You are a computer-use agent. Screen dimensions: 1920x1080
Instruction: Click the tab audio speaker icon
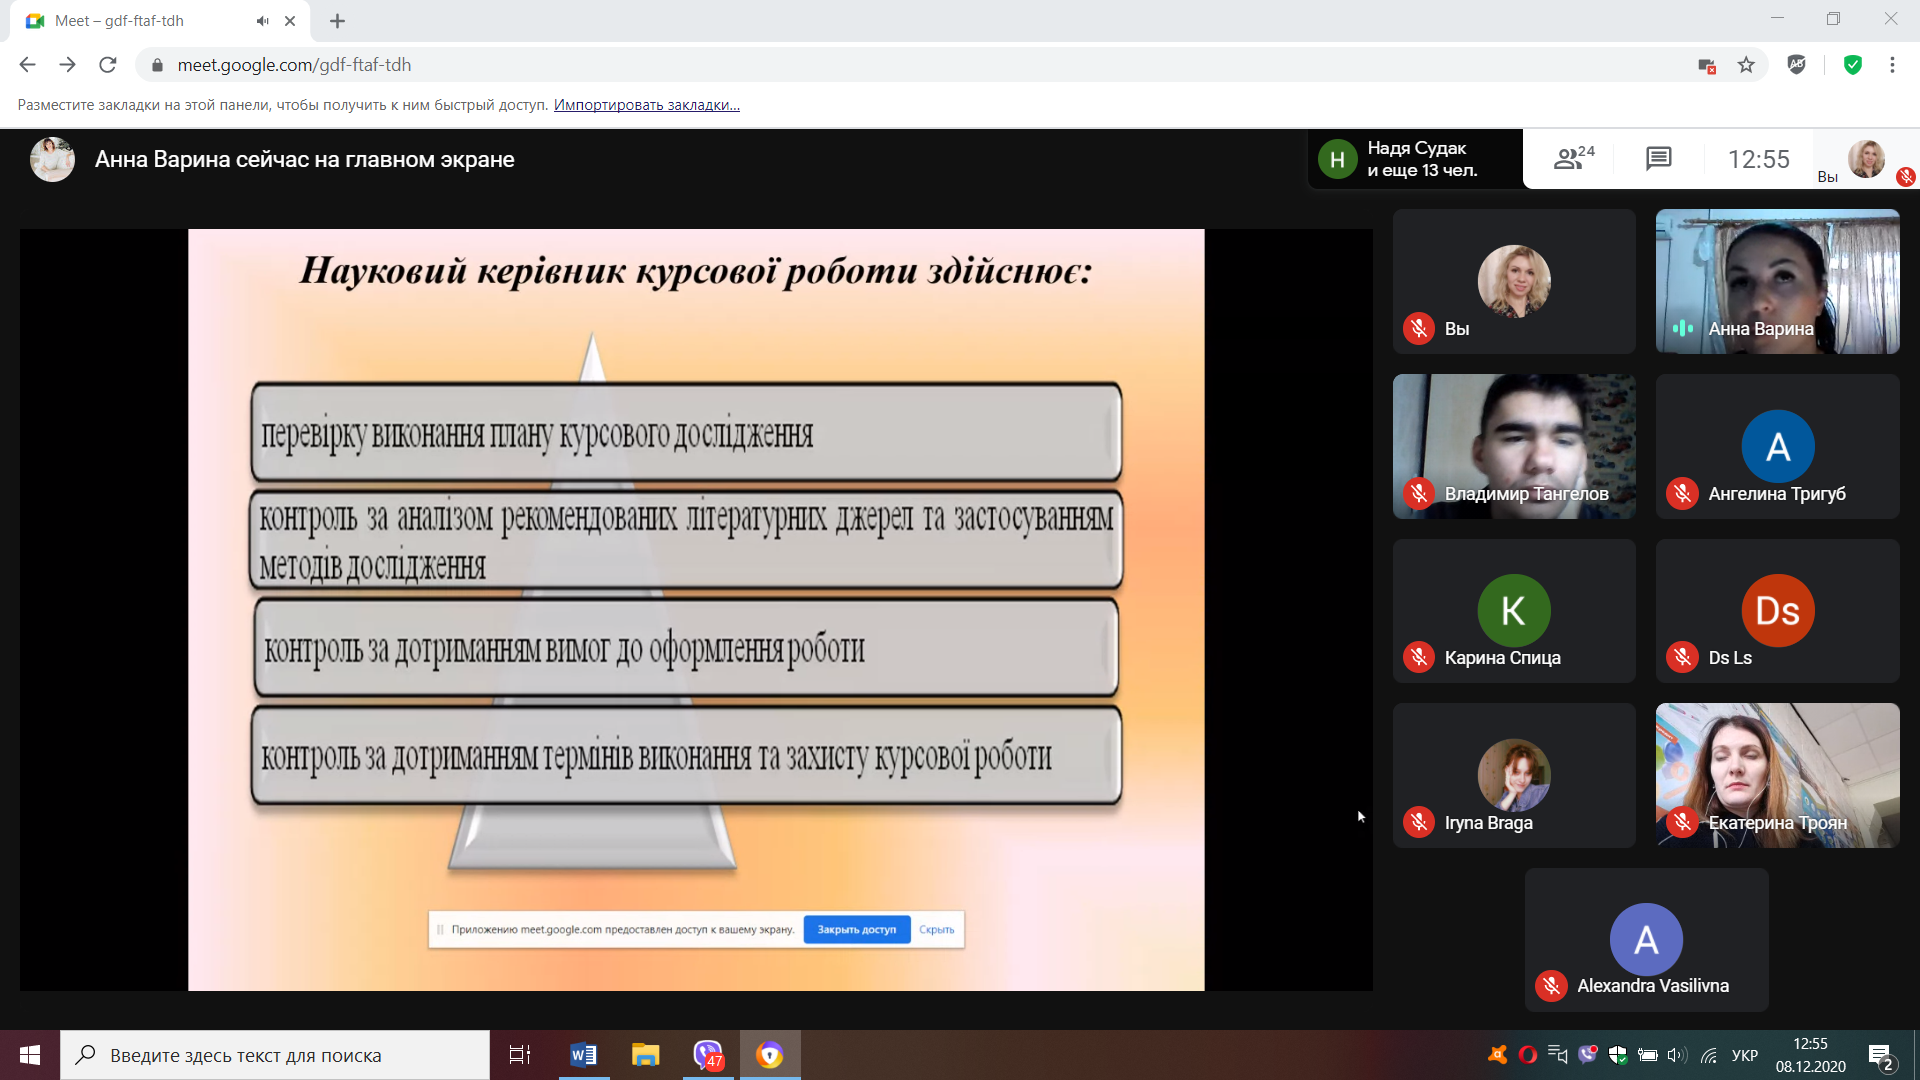point(262,21)
